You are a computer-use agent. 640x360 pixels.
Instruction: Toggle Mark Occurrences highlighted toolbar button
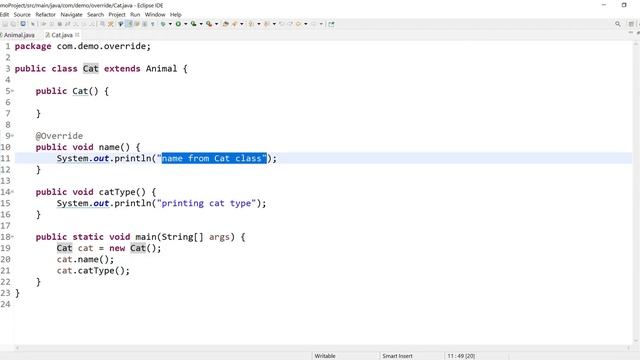click(x=129, y=24)
